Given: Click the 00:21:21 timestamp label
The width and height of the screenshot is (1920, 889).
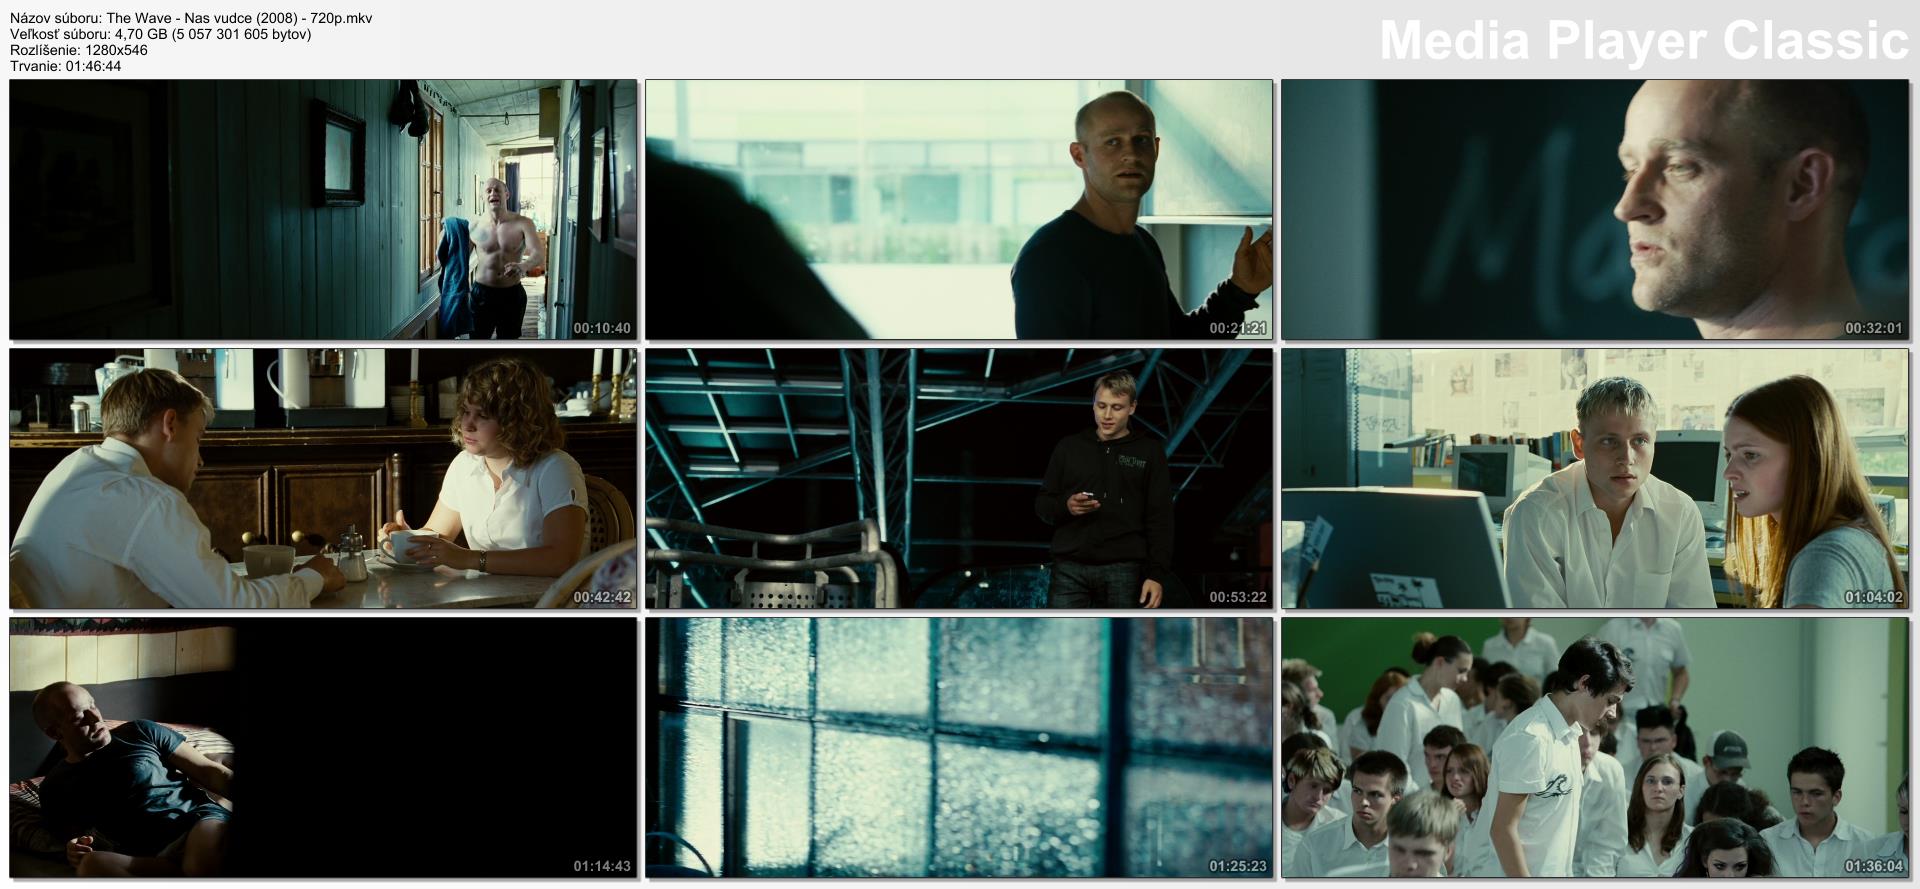Looking at the screenshot, I should tap(1238, 328).
